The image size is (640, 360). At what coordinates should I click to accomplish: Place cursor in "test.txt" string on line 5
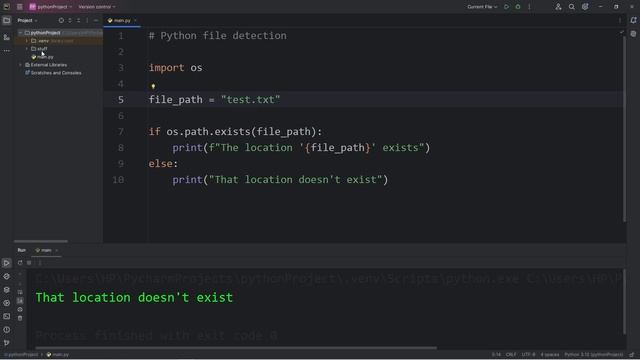251,100
